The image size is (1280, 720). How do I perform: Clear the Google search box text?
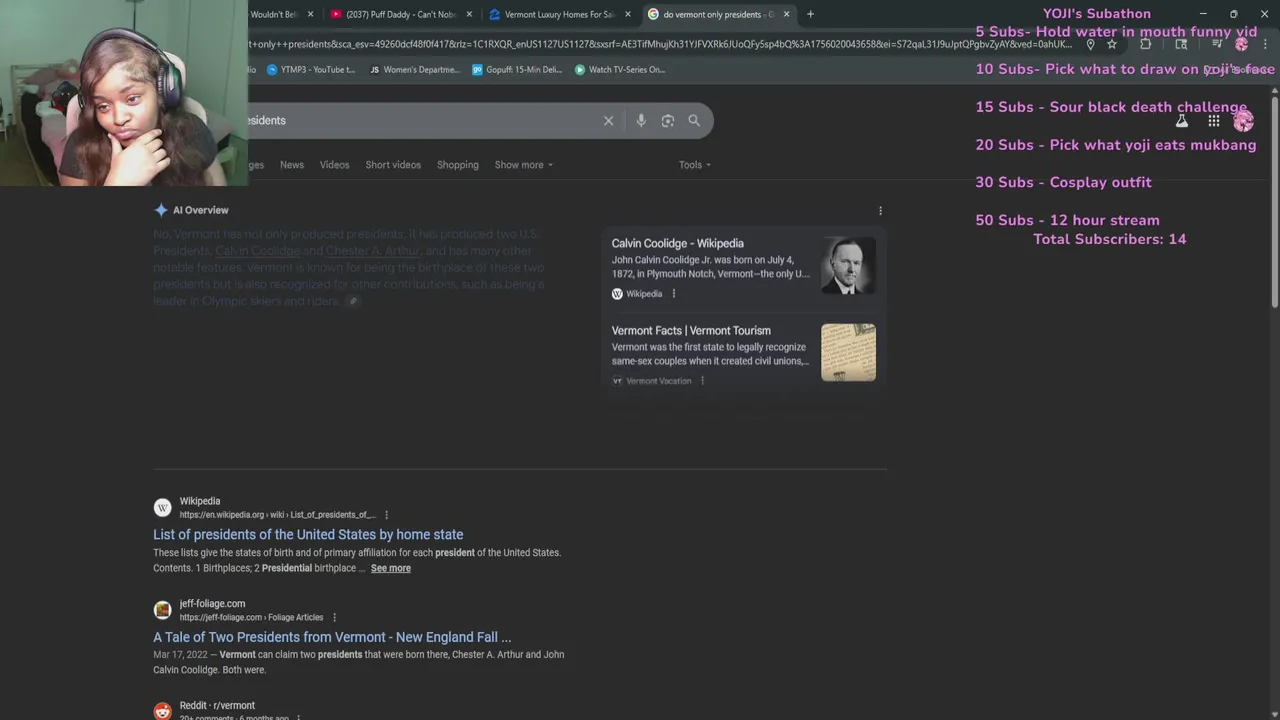(x=608, y=121)
